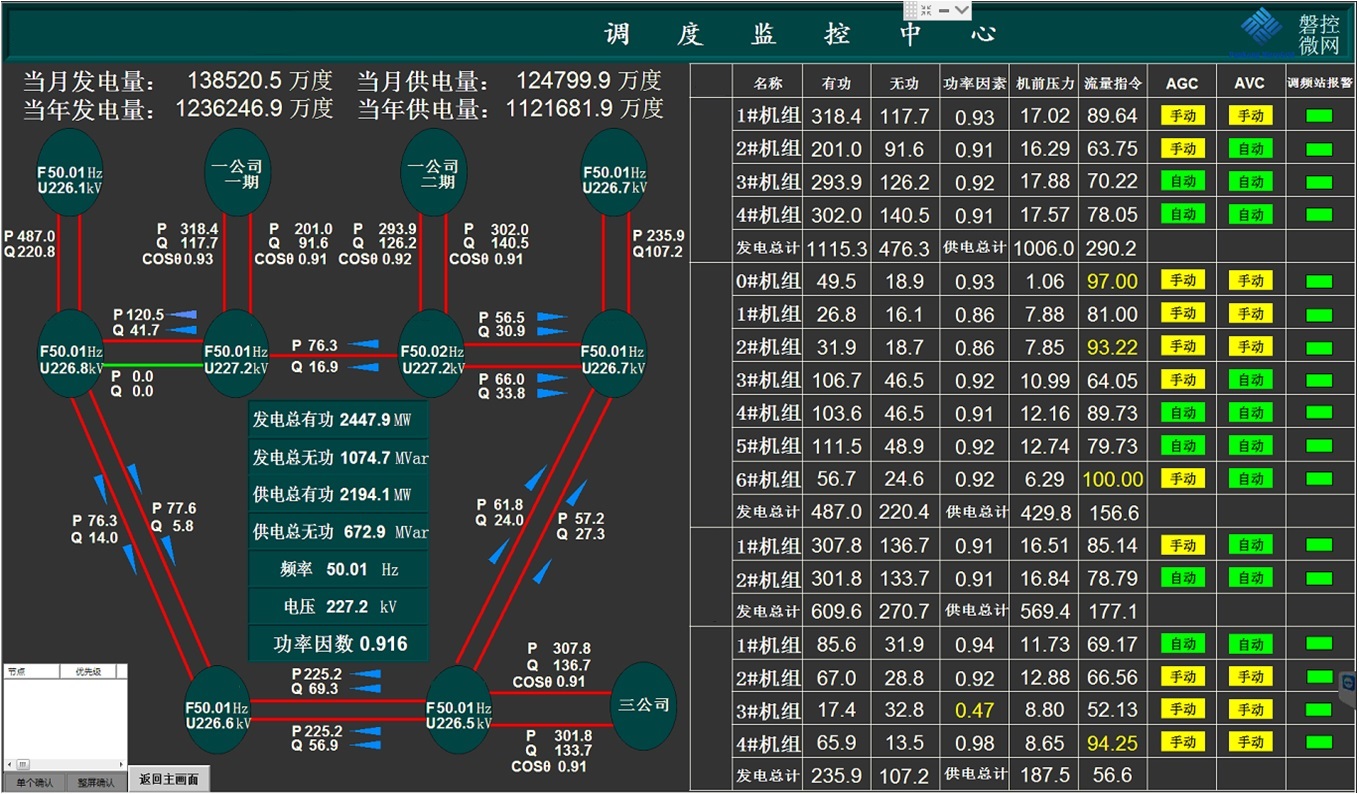Toggle AGC 手动 on the 6#机组 row
This screenshot has width=1359, height=794.
[x=1182, y=479]
